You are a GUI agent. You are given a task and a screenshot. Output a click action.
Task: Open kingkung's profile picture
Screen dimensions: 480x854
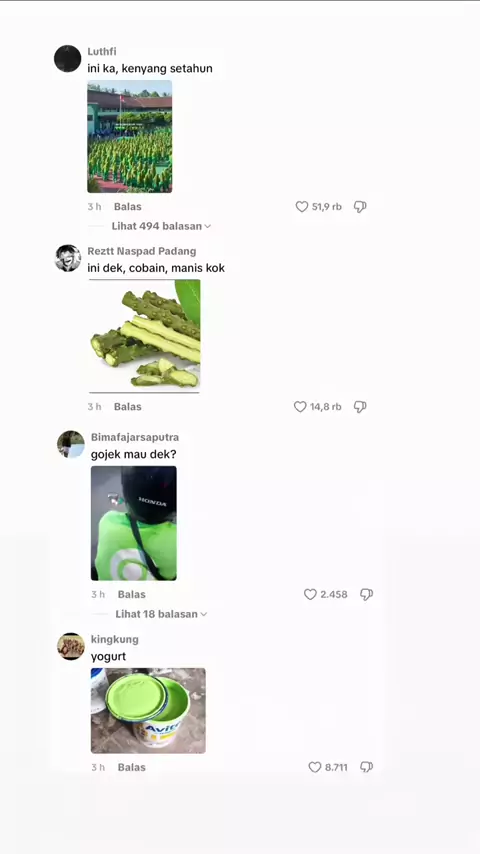coord(71,646)
